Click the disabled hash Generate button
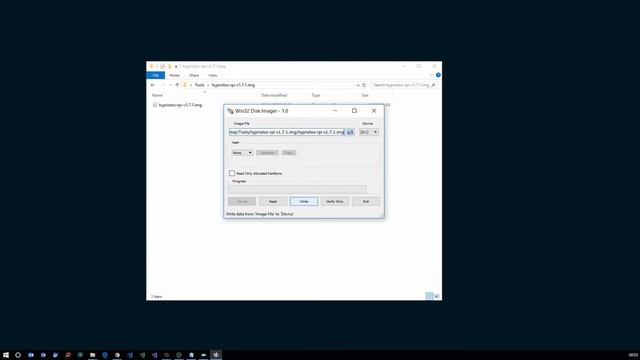 267,153
